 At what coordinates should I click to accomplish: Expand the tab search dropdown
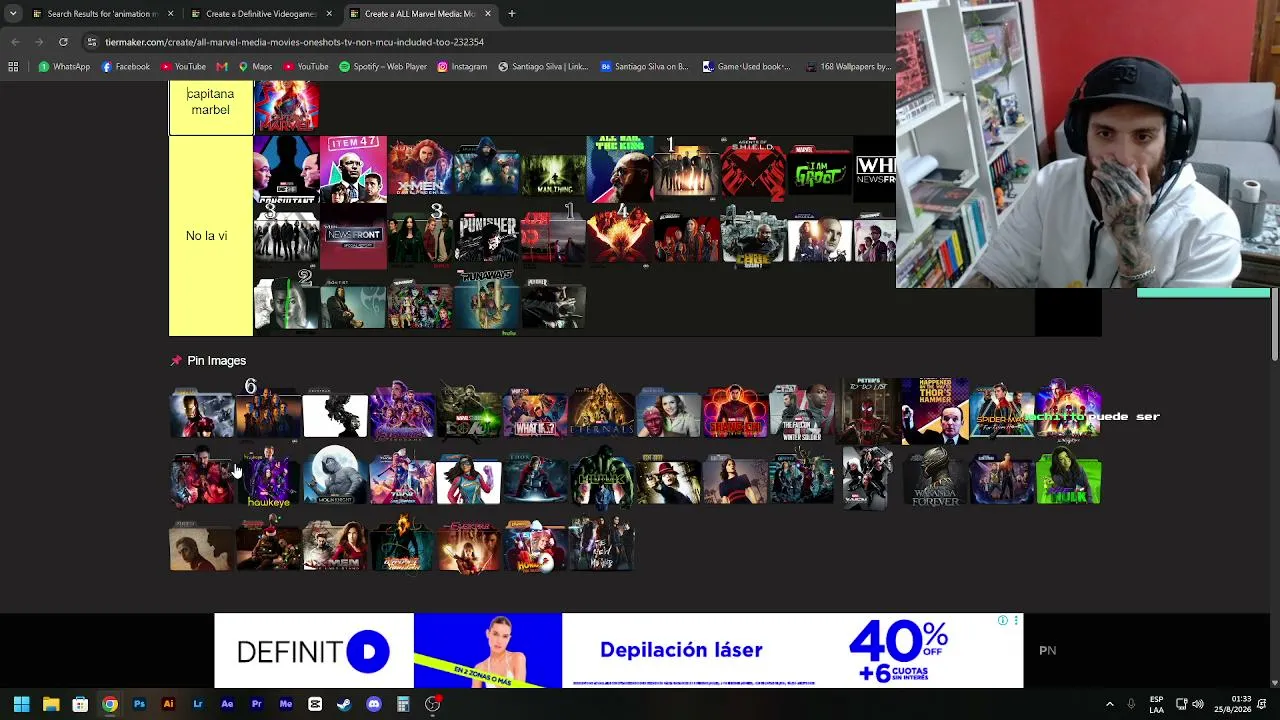[13, 14]
